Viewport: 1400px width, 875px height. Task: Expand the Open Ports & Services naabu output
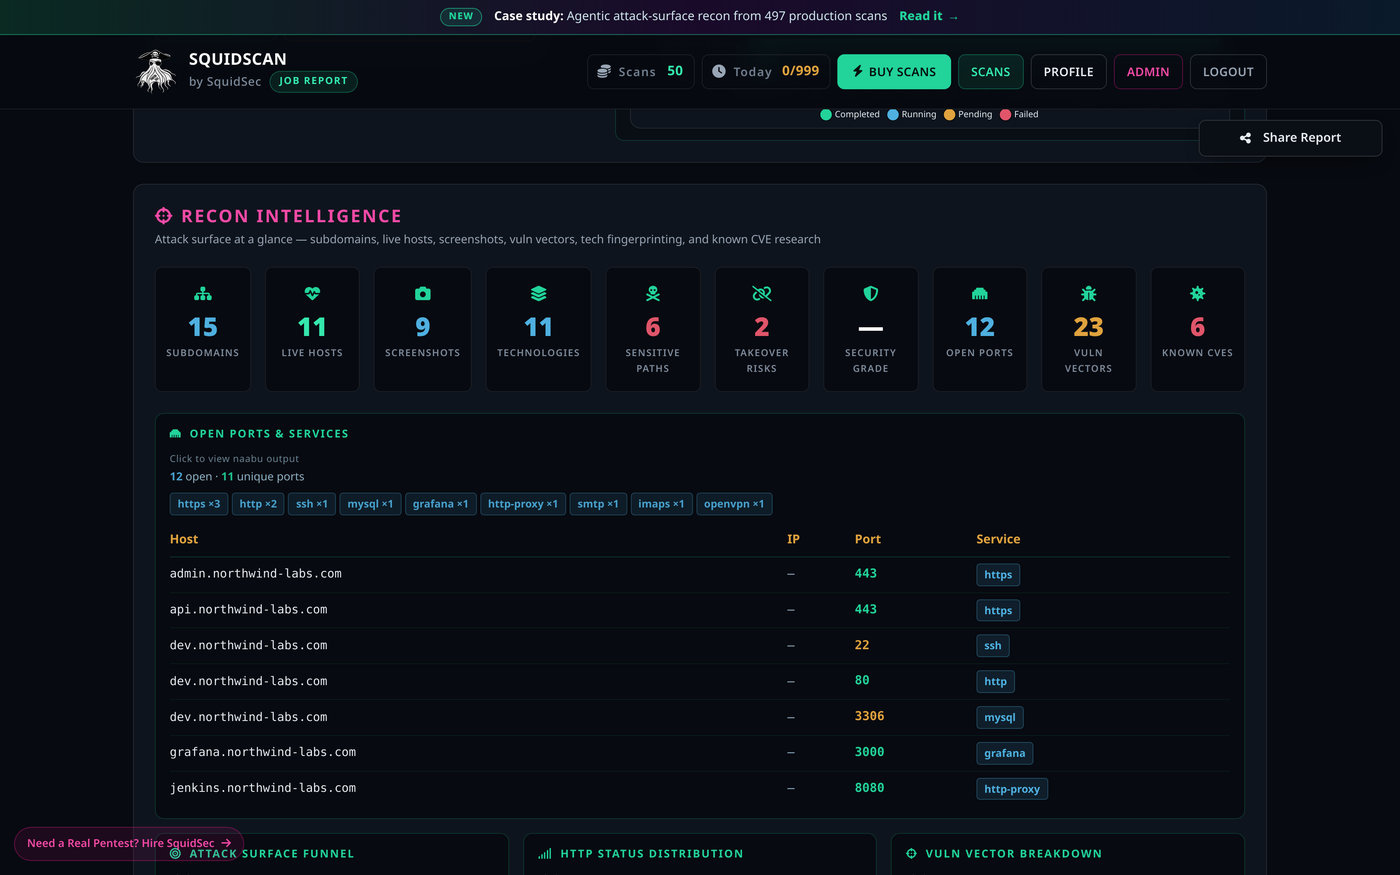click(x=234, y=459)
